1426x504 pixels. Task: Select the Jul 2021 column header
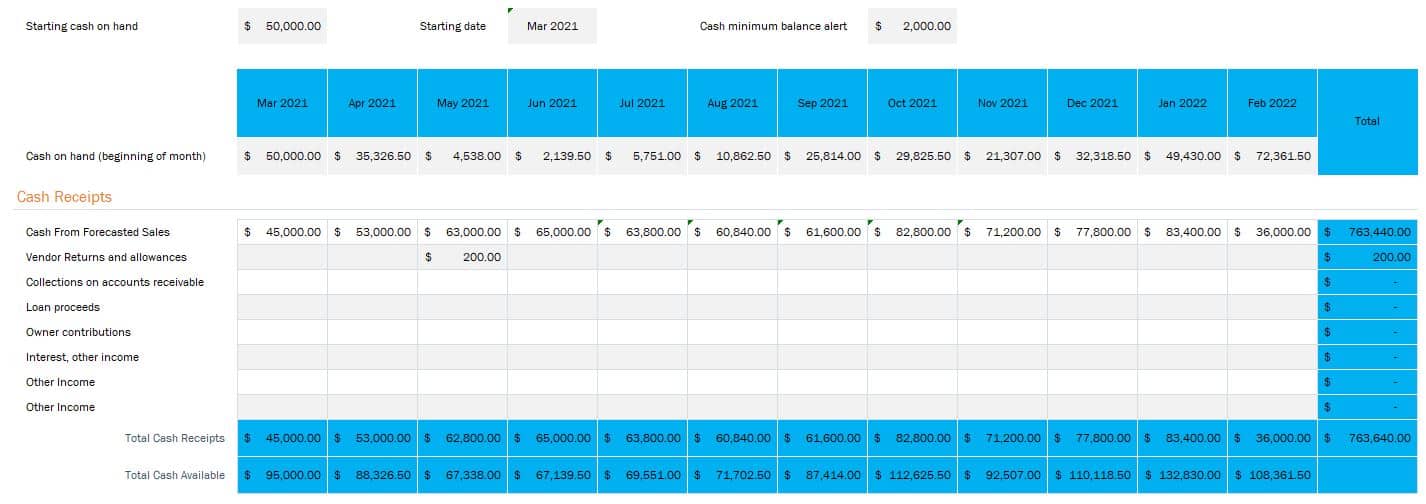pos(642,103)
